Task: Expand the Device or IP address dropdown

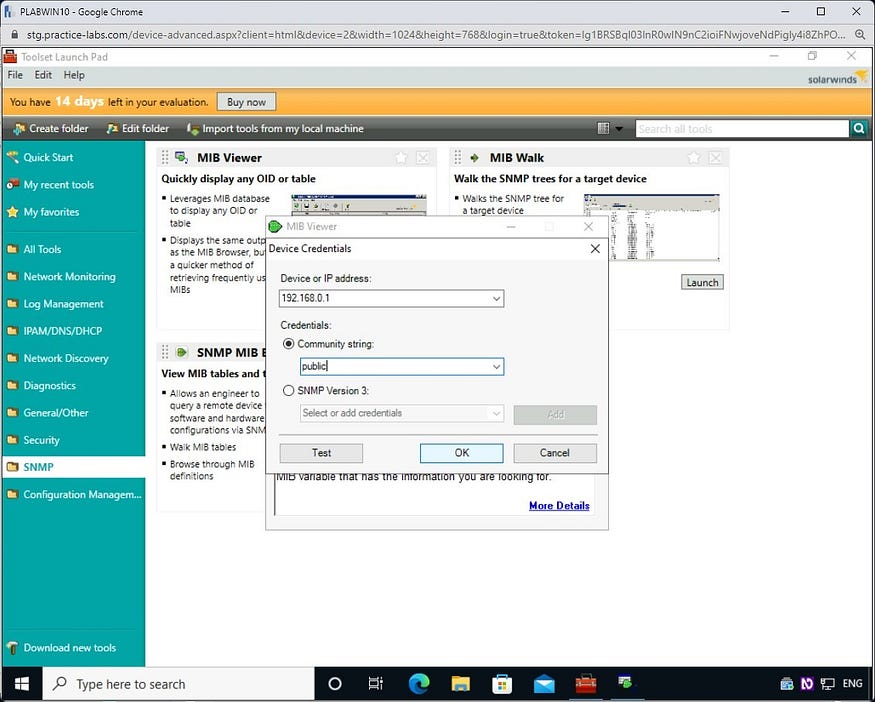Action: [x=496, y=299]
